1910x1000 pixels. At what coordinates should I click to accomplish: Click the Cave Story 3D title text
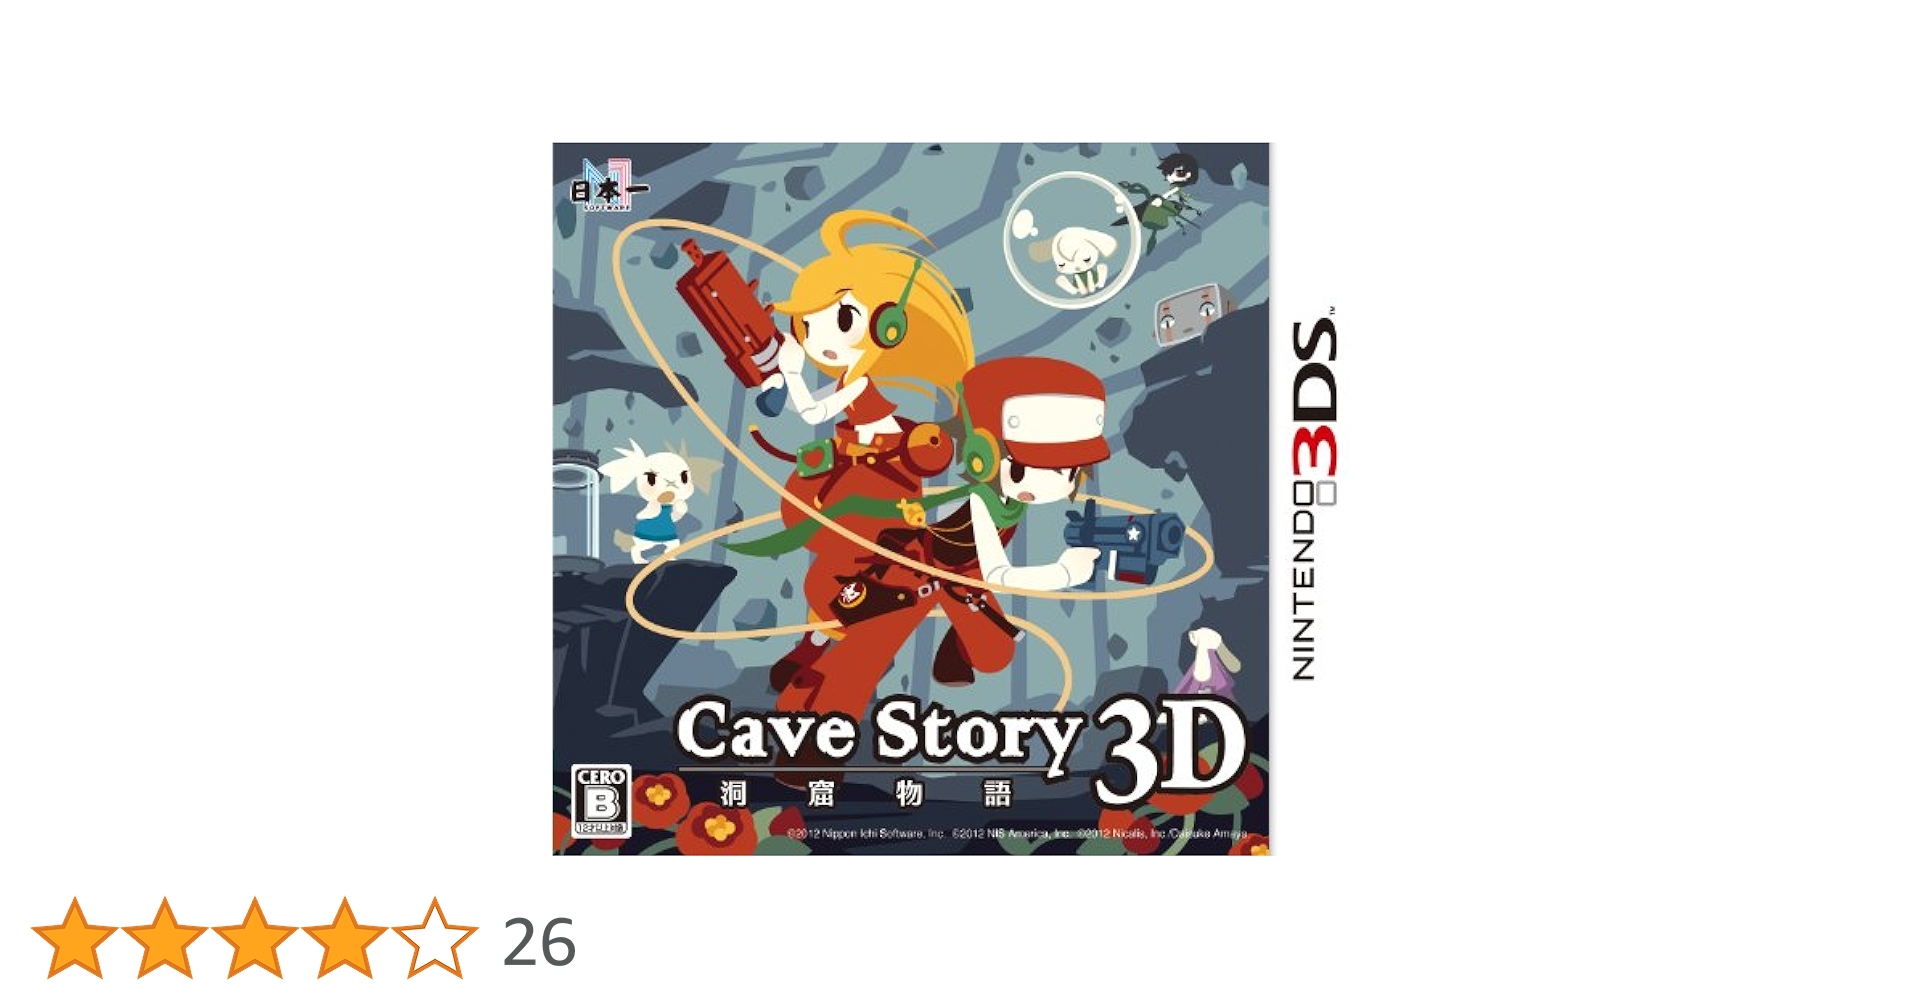(960, 748)
